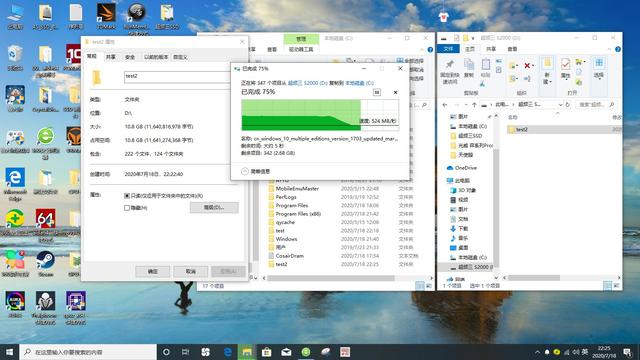Click the left Explorer horizontal scrollbar
Screen dimensions: 640x360
tap(331, 278)
